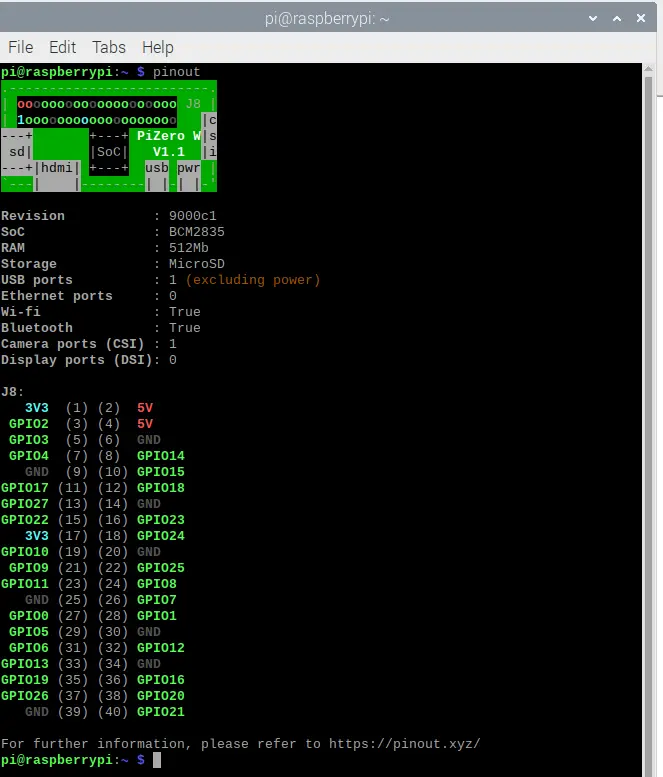This screenshot has height=777, width=663.
Task: Open the File menu
Action: pyautogui.click(x=21, y=48)
